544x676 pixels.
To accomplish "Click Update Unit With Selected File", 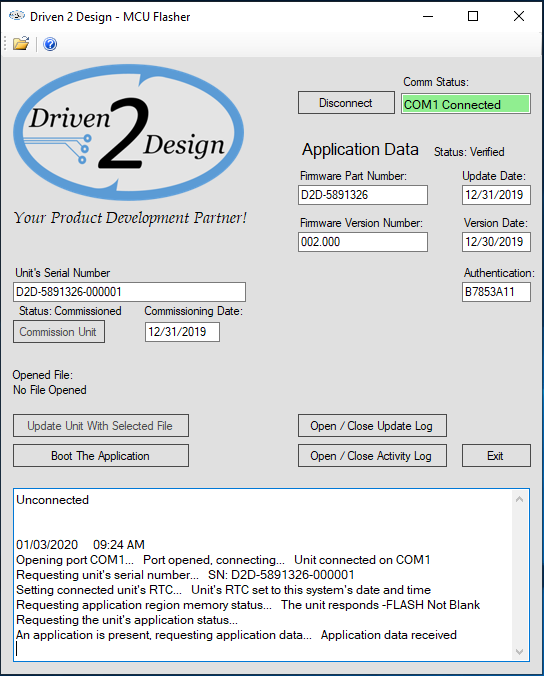I will (x=100, y=426).
